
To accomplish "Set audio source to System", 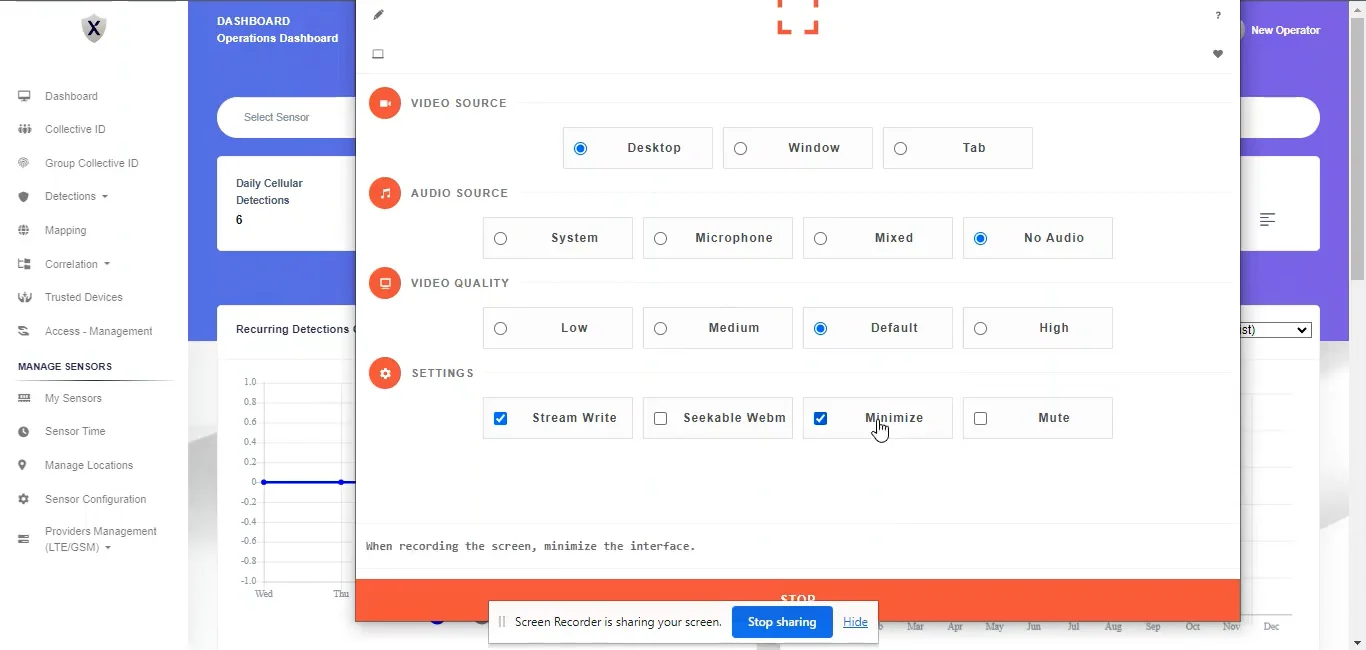I will [x=558, y=238].
